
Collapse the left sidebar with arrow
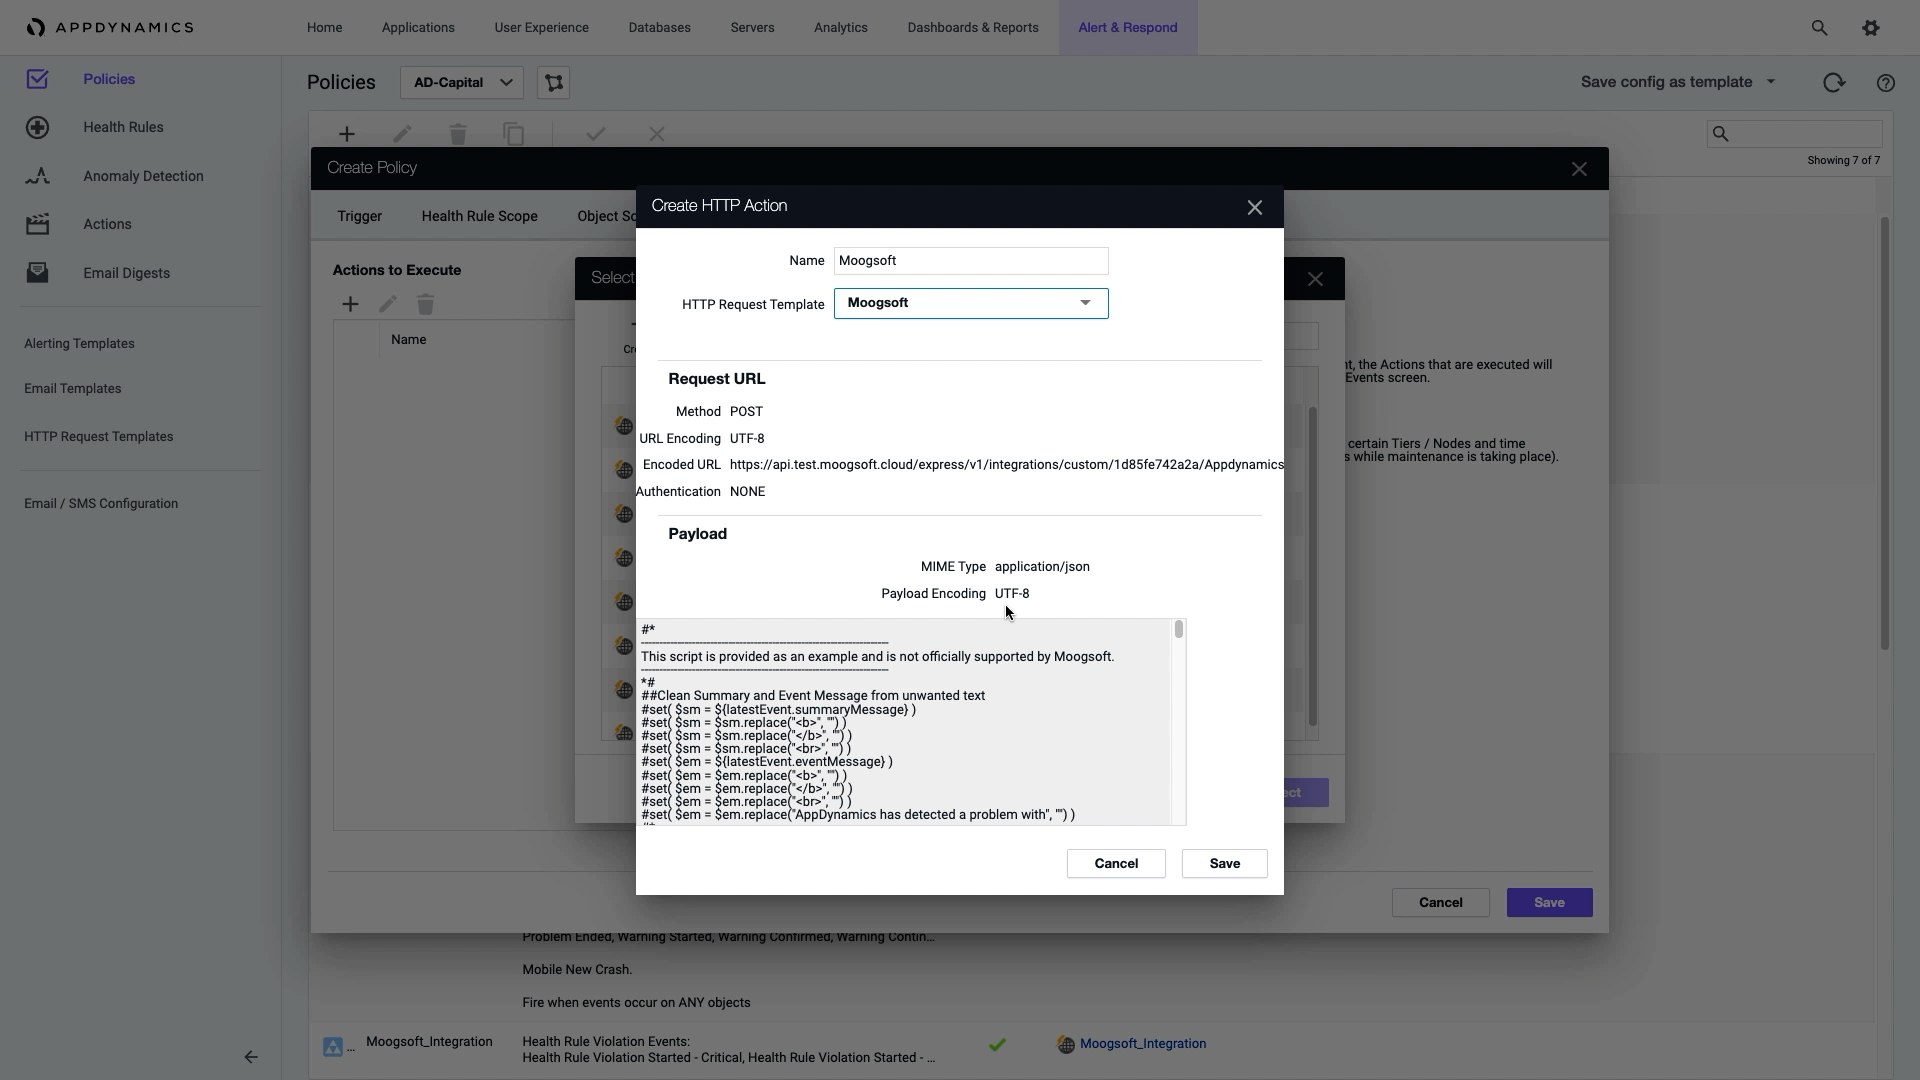click(251, 1057)
